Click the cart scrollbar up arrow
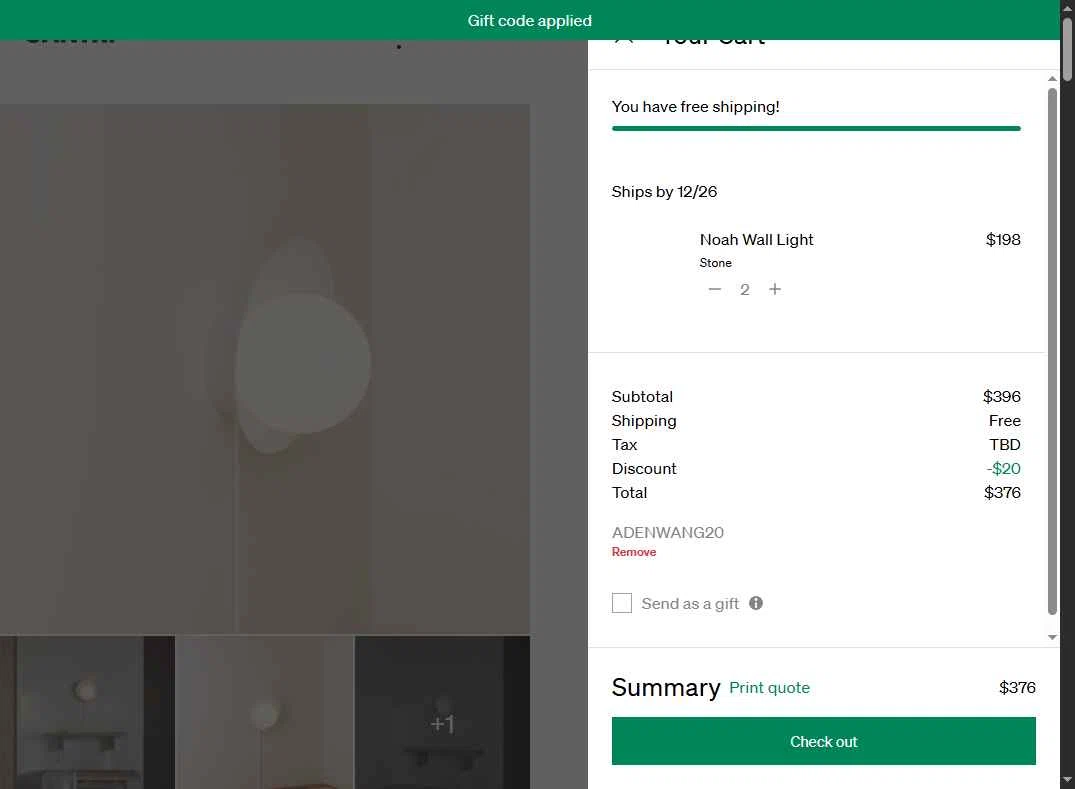Screen dimensions: 1075x789 pos(1052,79)
